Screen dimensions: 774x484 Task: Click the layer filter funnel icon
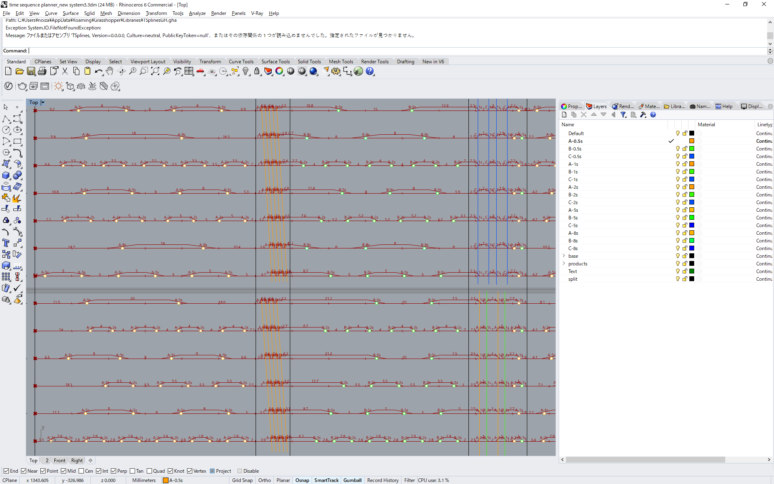[623, 115]
